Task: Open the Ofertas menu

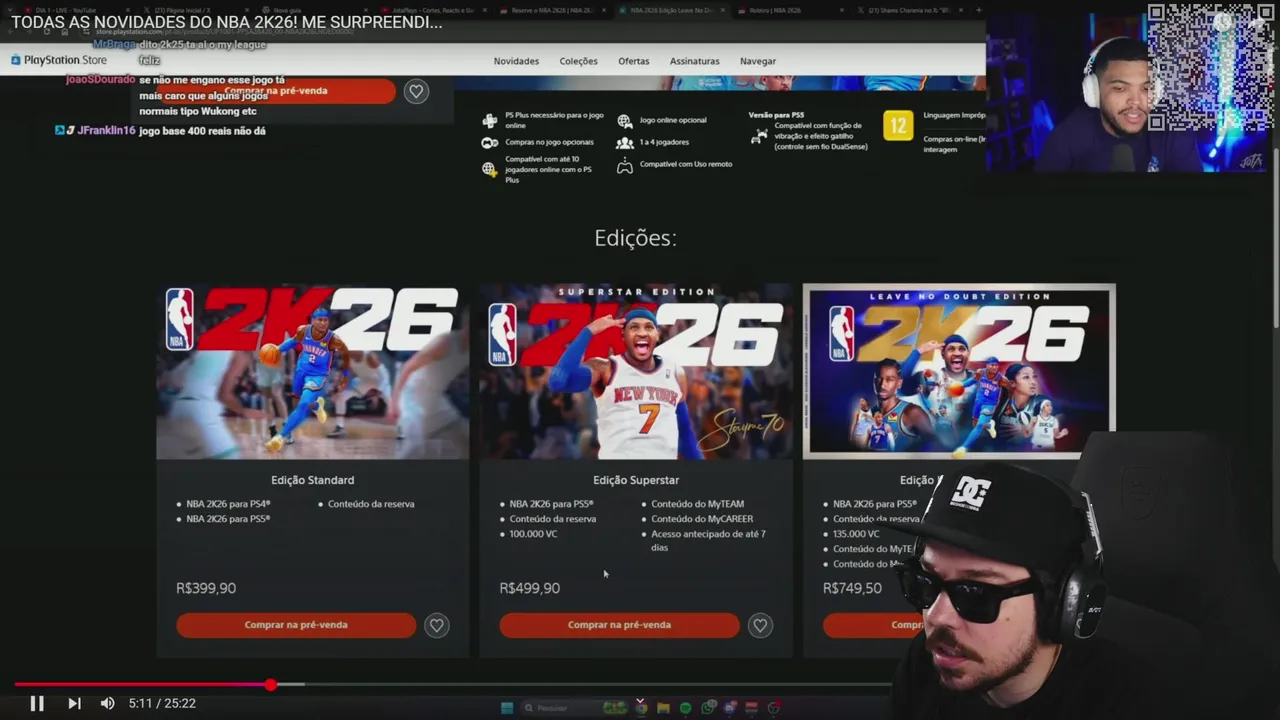Action: (633, 61)
